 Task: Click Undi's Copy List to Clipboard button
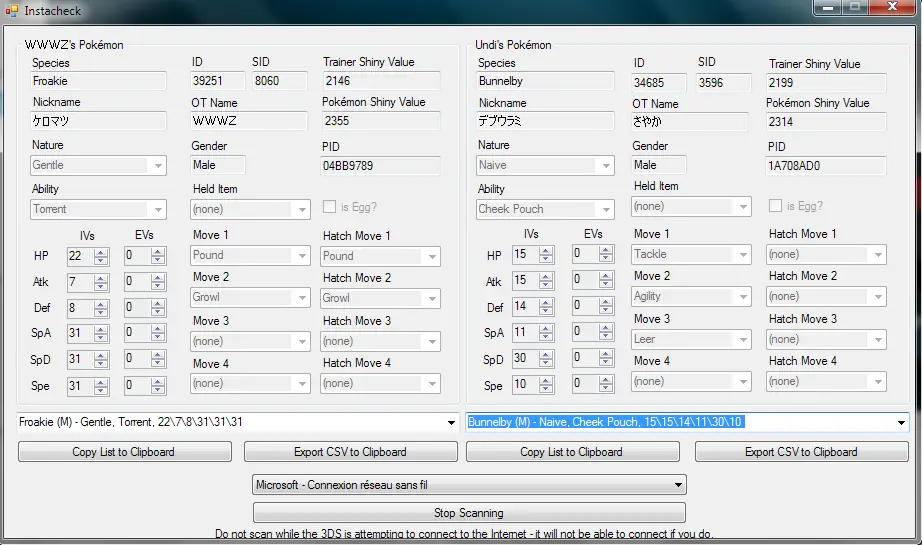point(572,452)
